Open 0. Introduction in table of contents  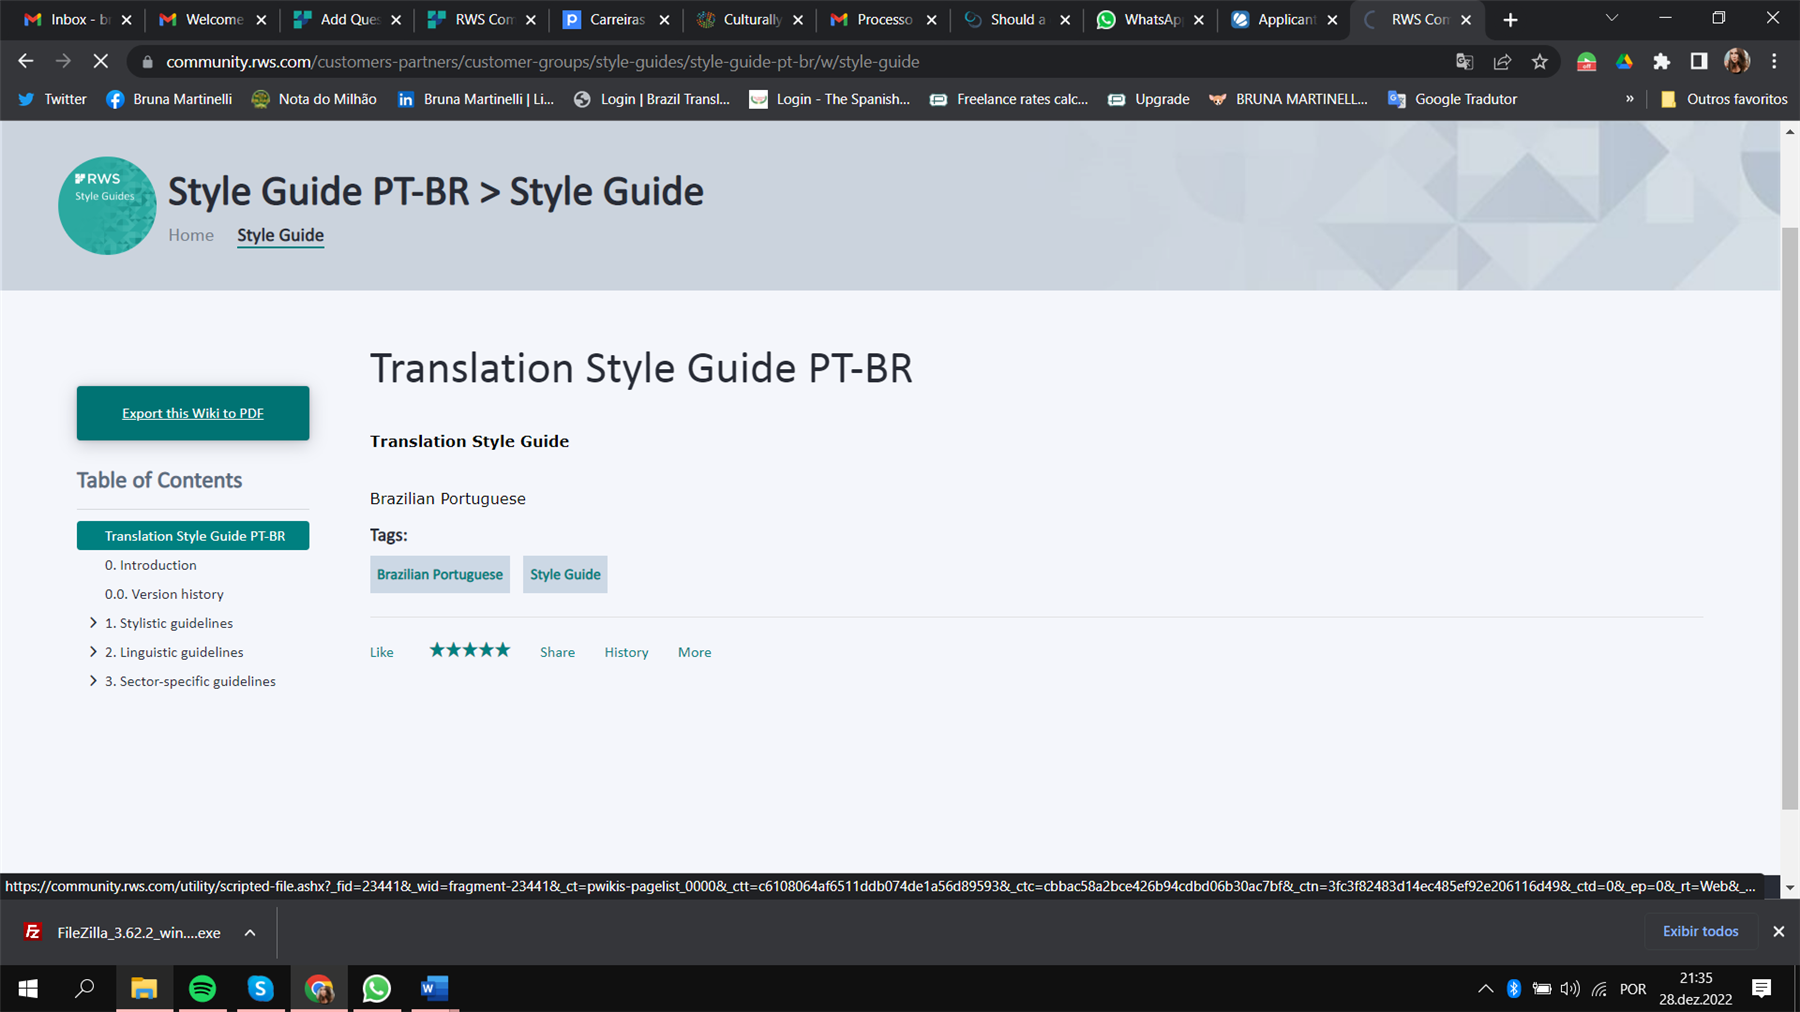(x=150, y=565)
